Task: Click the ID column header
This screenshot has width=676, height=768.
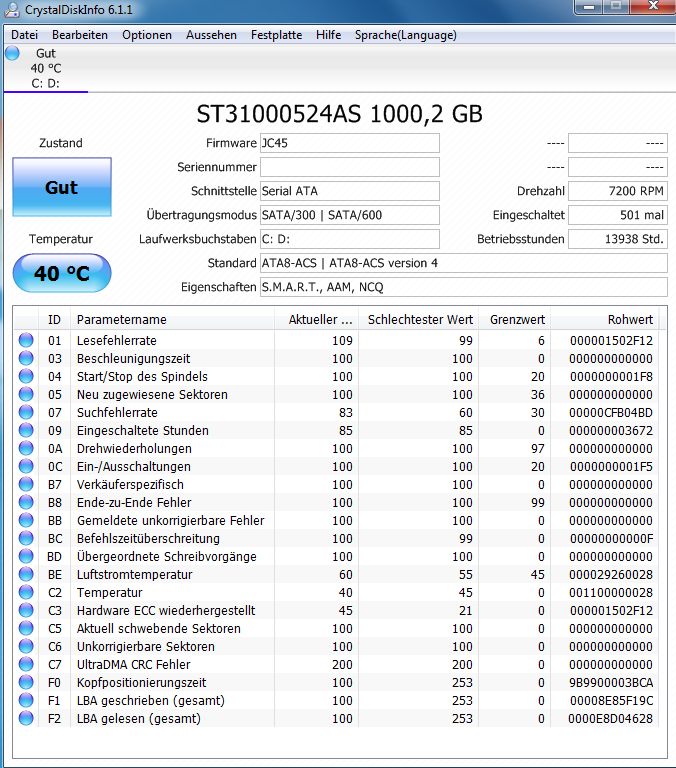Action: (54, 320)
